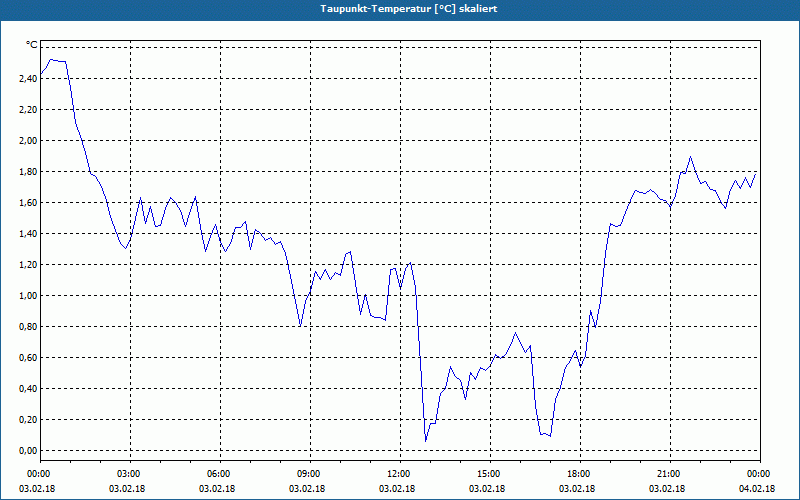Click the 03:00 time axis label

[x=130, y=474]
